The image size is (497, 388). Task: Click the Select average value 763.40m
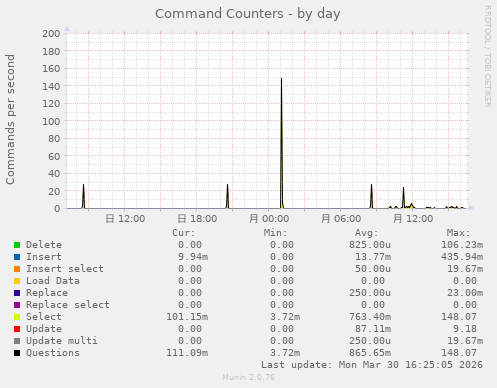coord(370,317)
